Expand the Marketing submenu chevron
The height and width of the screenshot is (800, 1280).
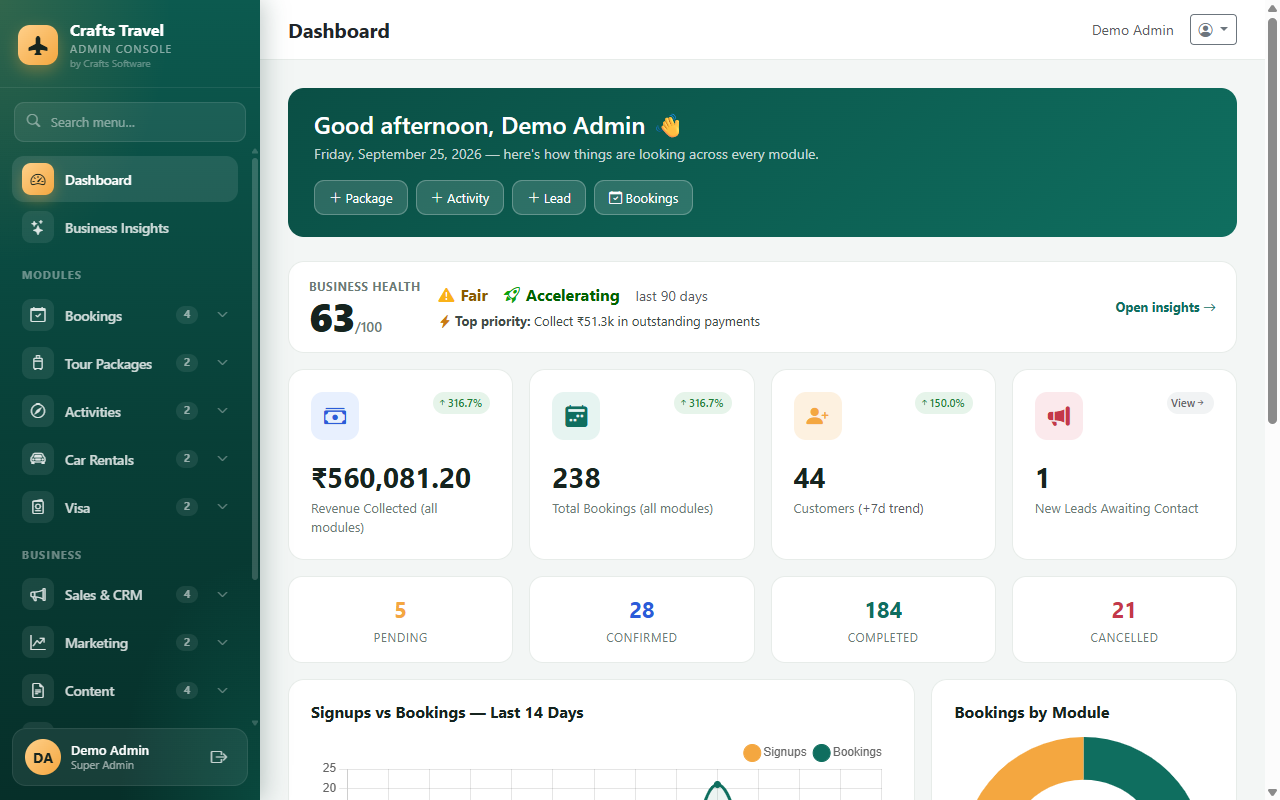222,642
